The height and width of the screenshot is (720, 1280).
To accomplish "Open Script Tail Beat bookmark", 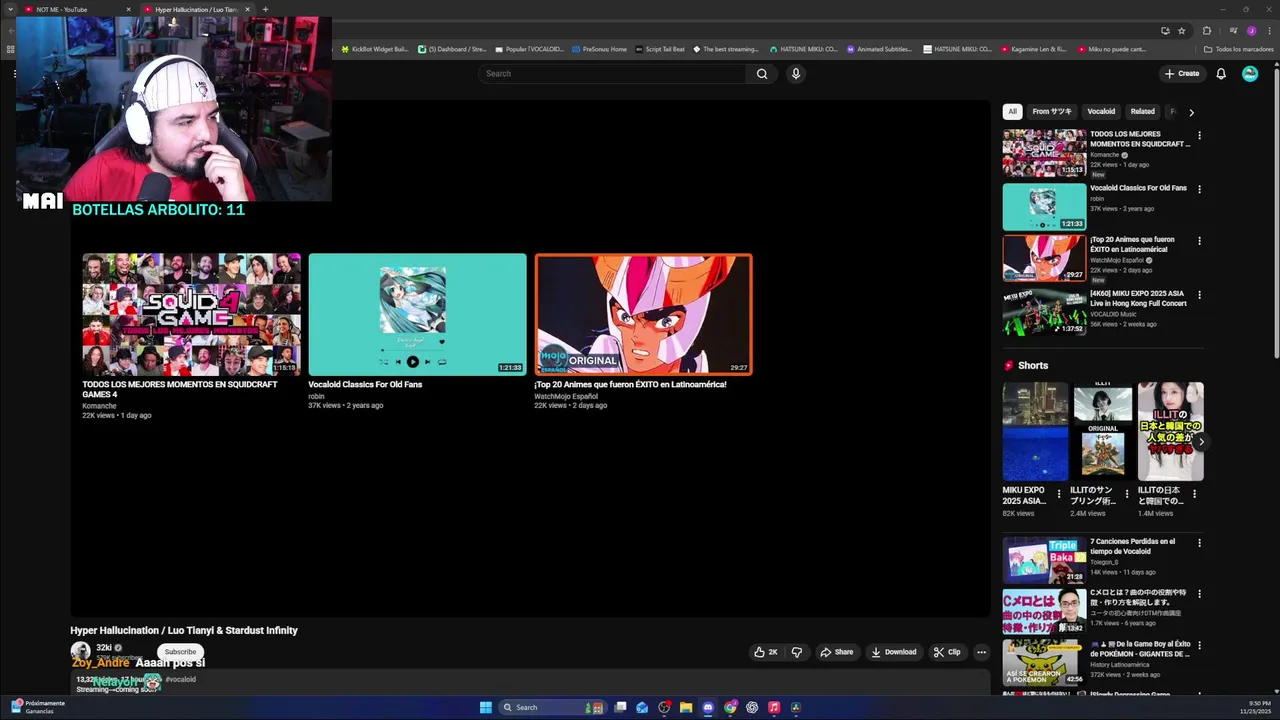I will [x=660, y=49].
